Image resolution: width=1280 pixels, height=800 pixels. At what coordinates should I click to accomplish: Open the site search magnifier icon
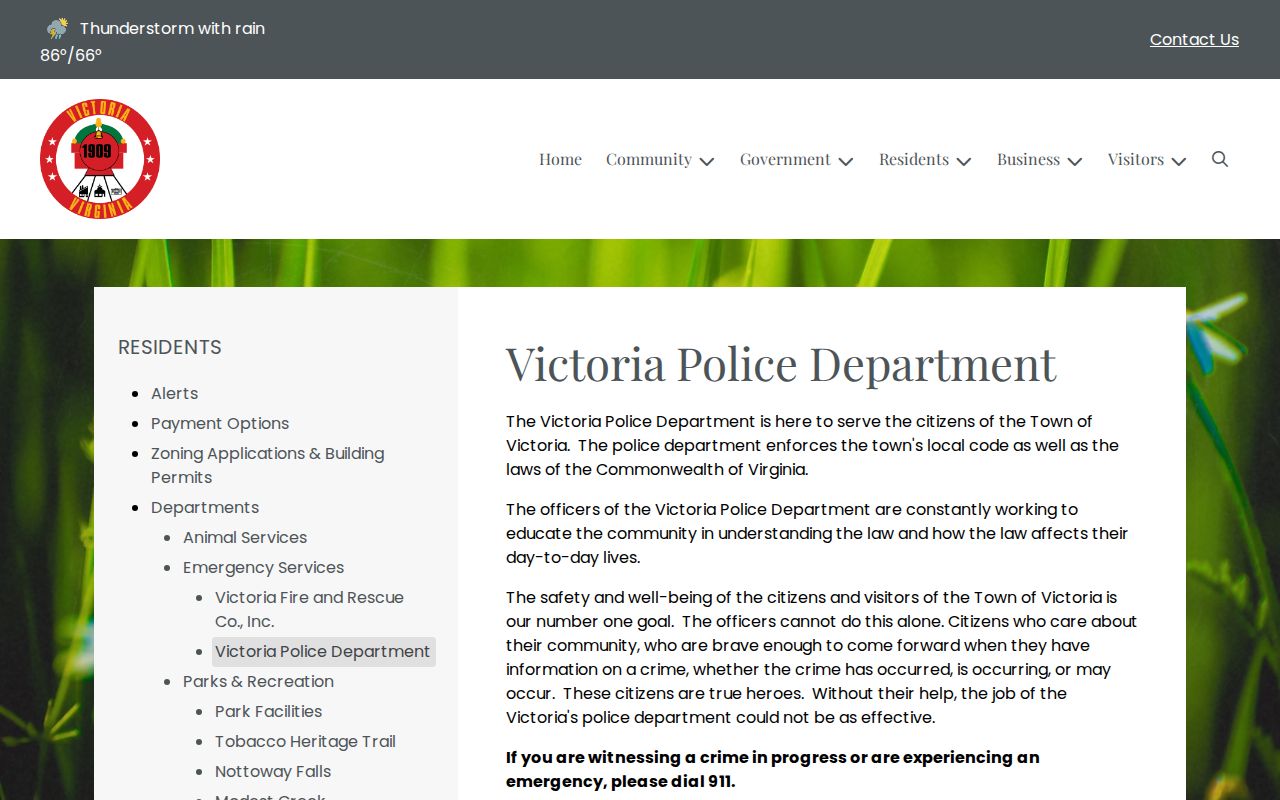pos(1220,159)
